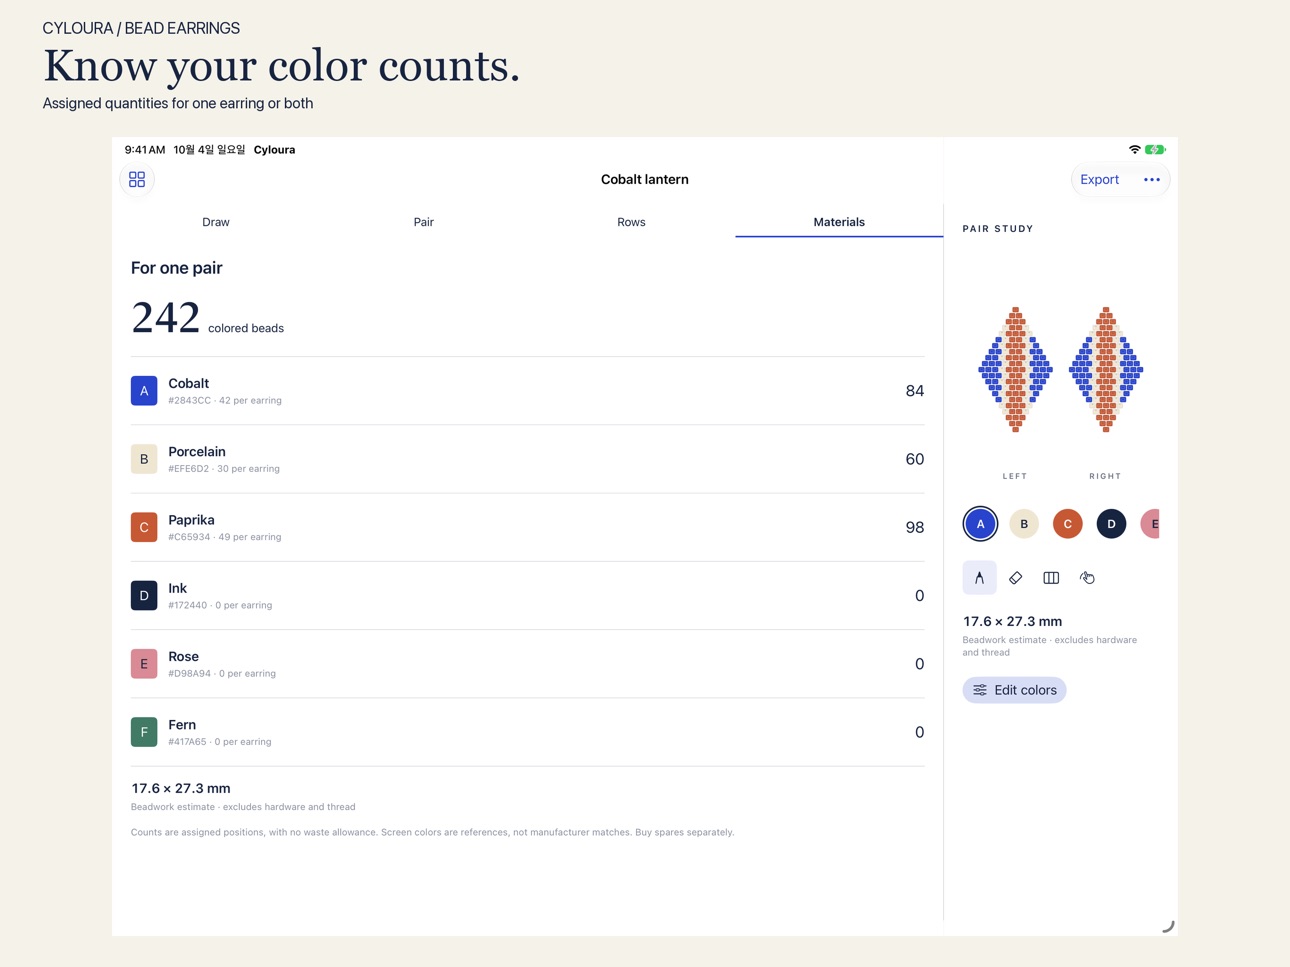This screenshot has height=967, width=1290.
Task: Click the 'Porcelain' color name
Action: pyautogui.click(x=197, y=452)
